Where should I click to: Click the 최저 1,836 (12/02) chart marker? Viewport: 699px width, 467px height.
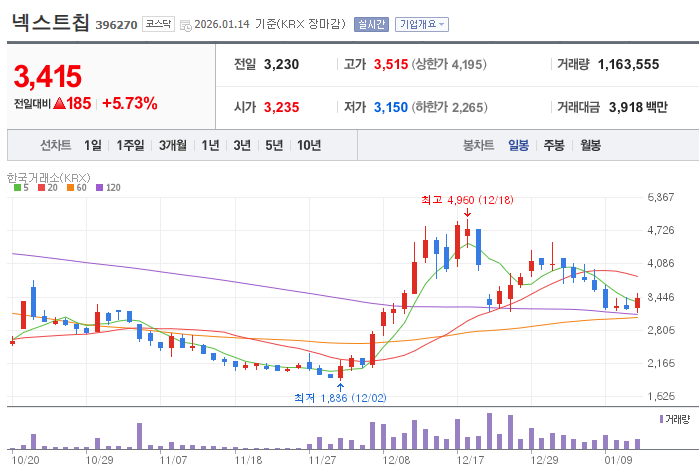340,397
